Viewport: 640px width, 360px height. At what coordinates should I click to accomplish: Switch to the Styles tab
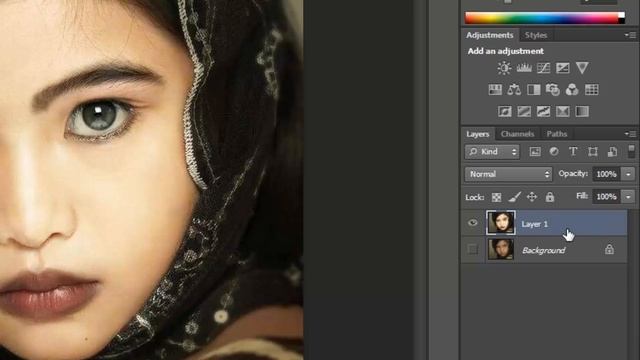(536, 36)
